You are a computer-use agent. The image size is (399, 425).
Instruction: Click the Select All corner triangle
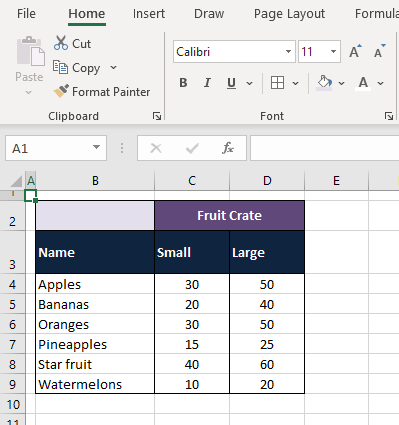pyautogui.click(x=16, y=181)
